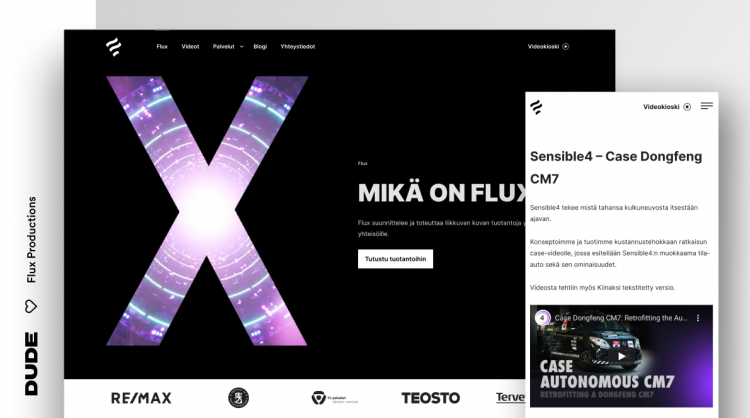Expand the Palvelut dropdown chevron
750x418 pixels.
tap(242, 47)
